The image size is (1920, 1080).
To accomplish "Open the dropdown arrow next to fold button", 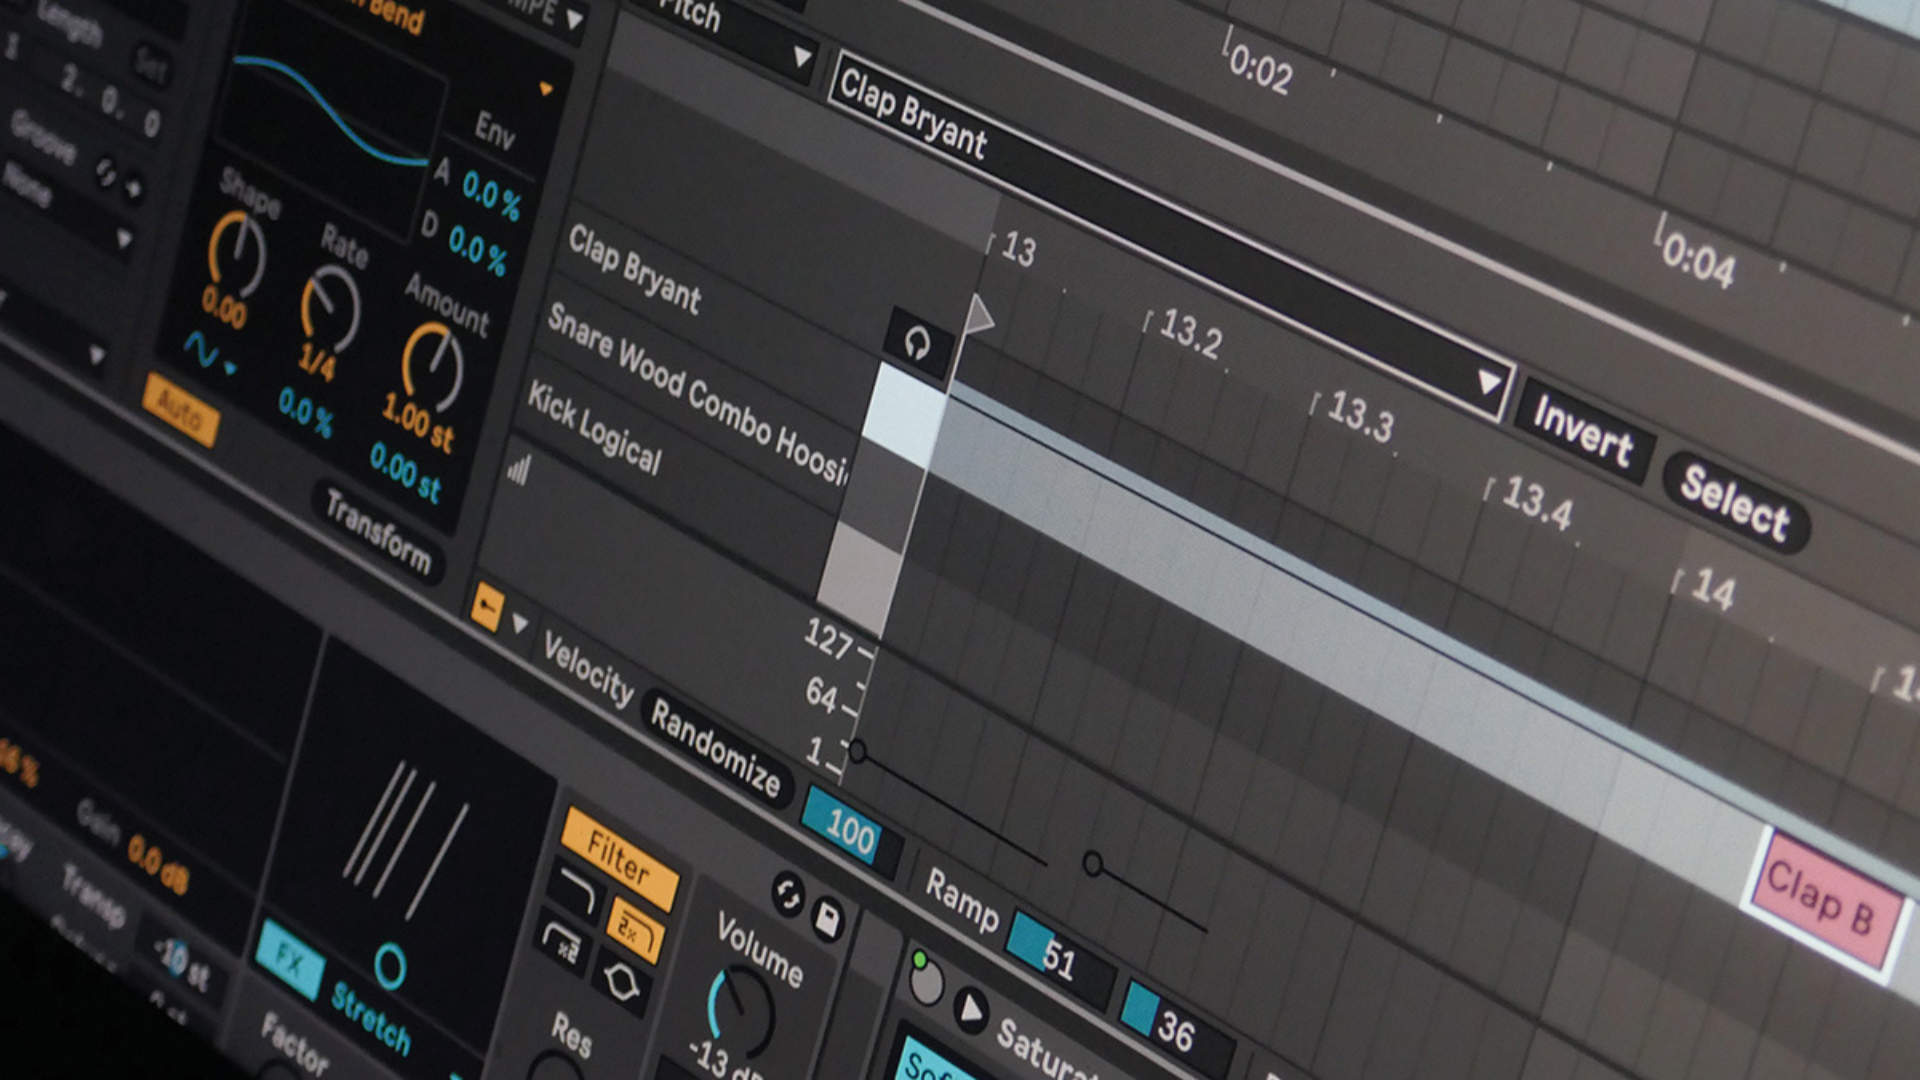I will tap(520, 623).
